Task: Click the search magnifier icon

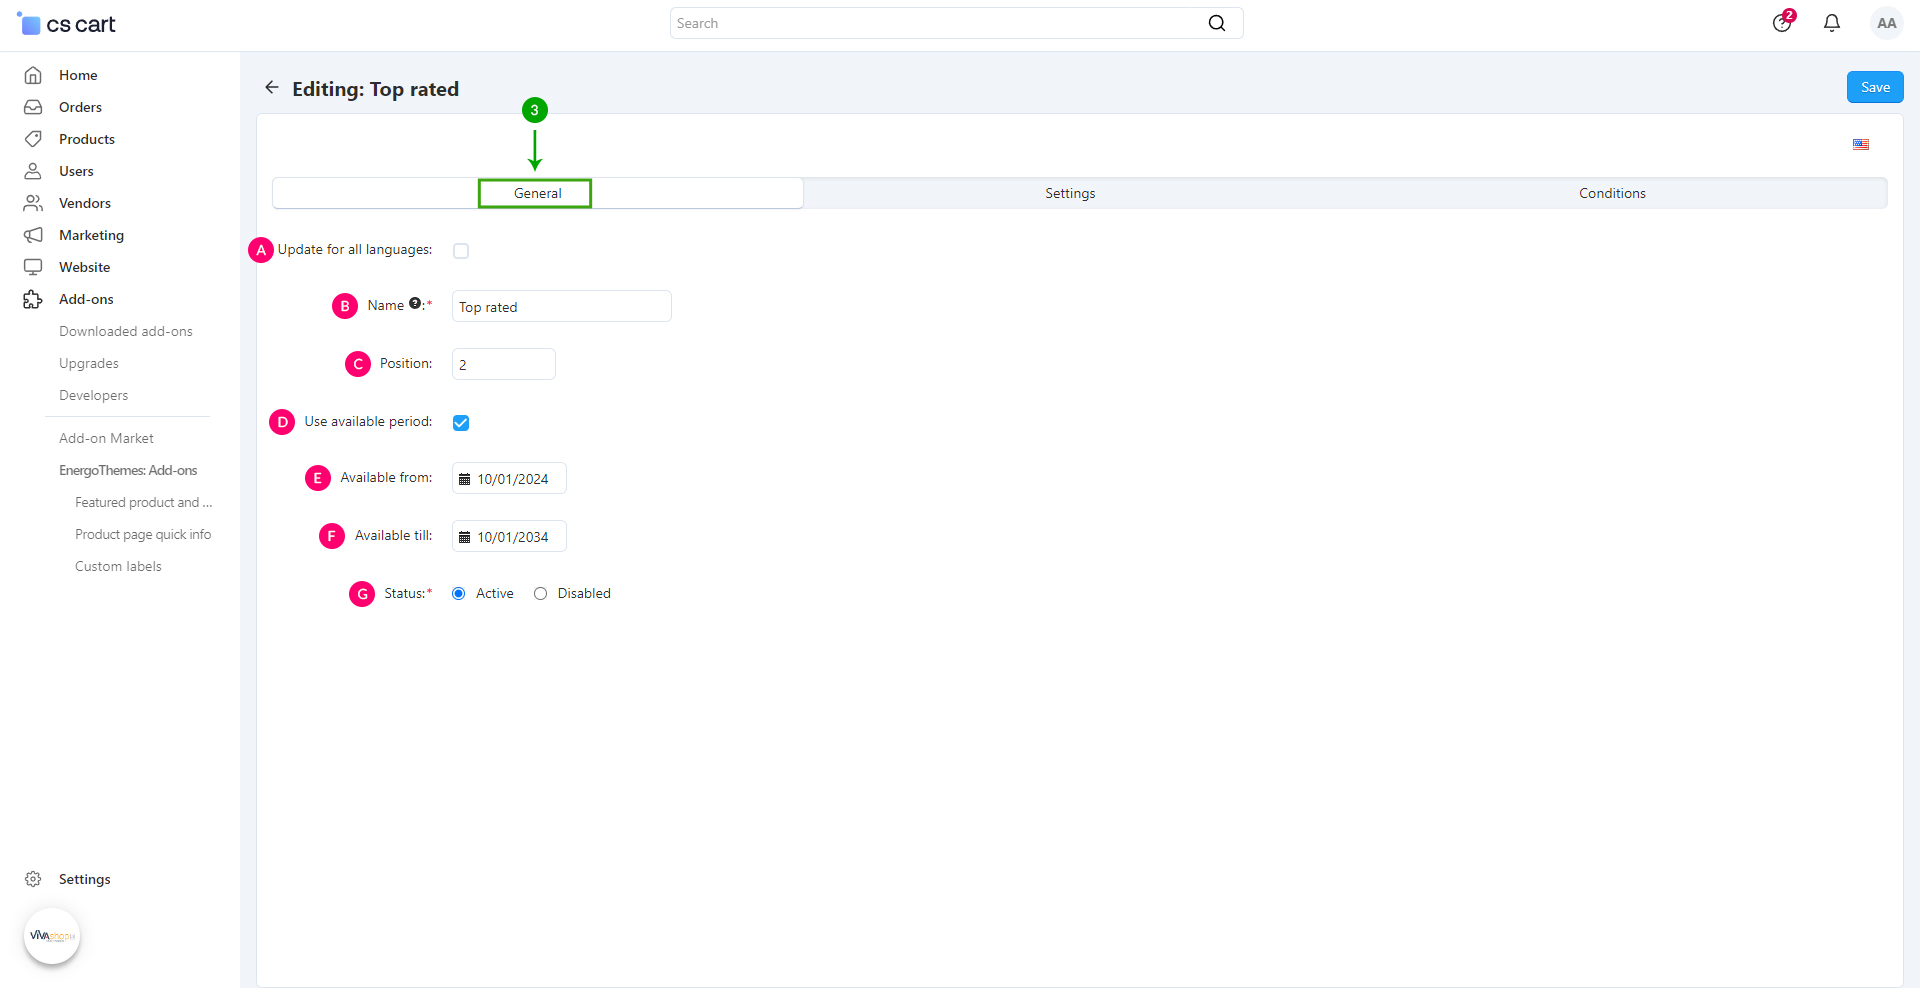Action: point(1216,23)
